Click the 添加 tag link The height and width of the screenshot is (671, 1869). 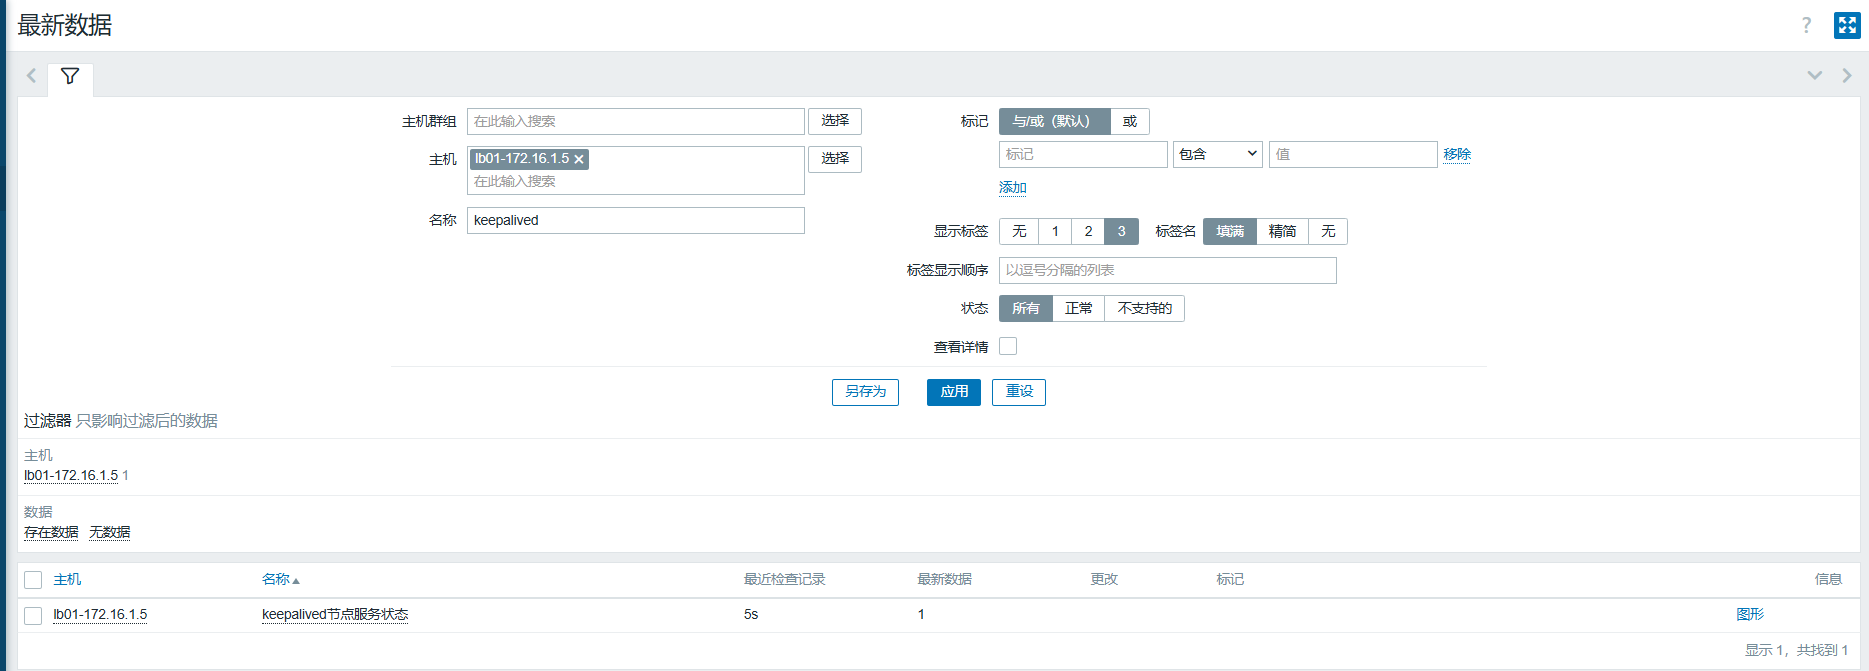[1012, 187]
